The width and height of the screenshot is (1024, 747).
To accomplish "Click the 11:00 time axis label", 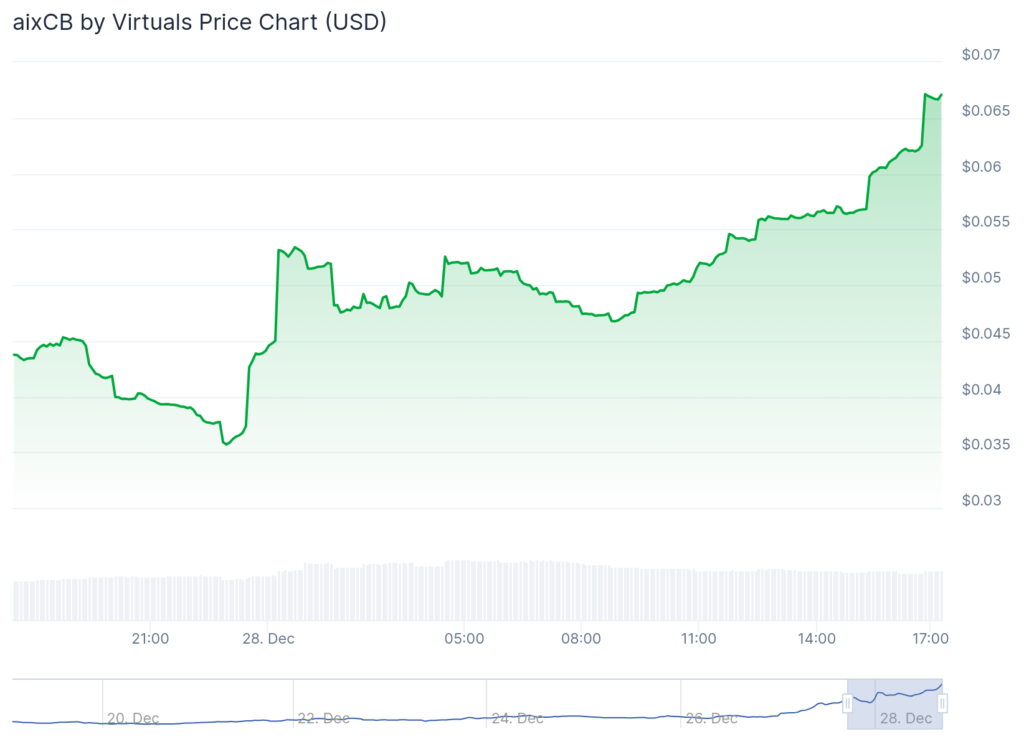I will tap(698, 638).
